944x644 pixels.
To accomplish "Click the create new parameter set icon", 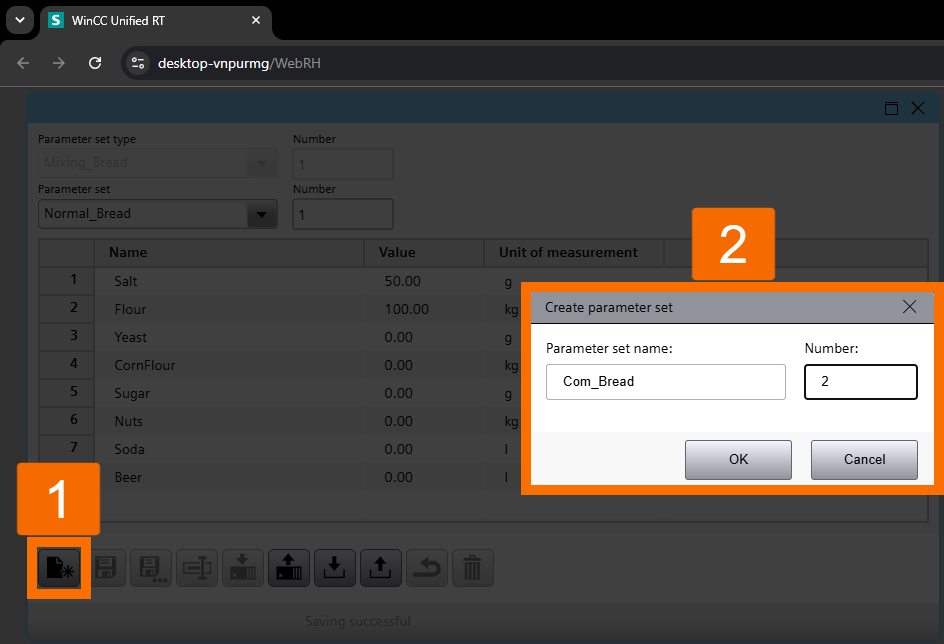I will coord(59,568).
